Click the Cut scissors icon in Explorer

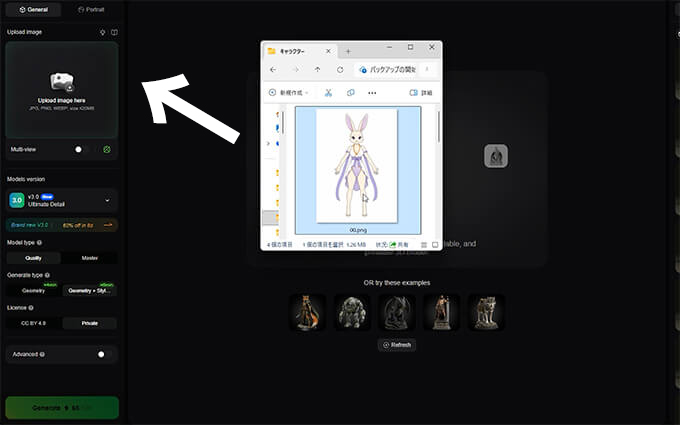click(x=328, y=92)
